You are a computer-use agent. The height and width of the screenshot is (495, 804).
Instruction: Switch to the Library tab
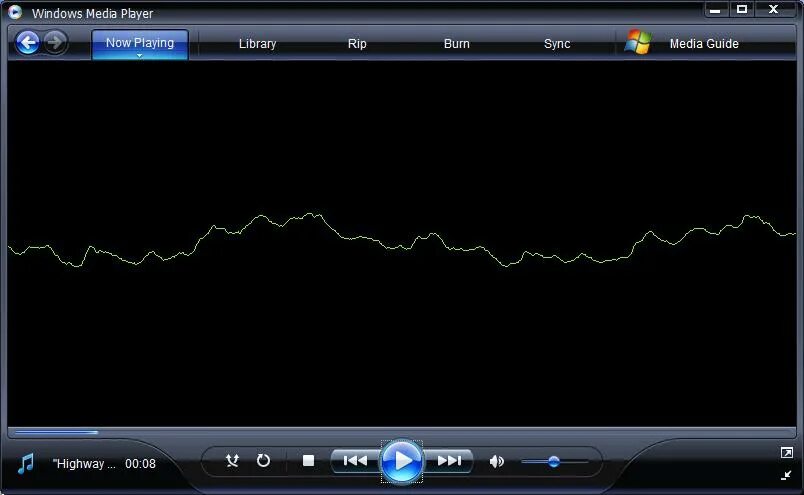click(x=257, y=44)
